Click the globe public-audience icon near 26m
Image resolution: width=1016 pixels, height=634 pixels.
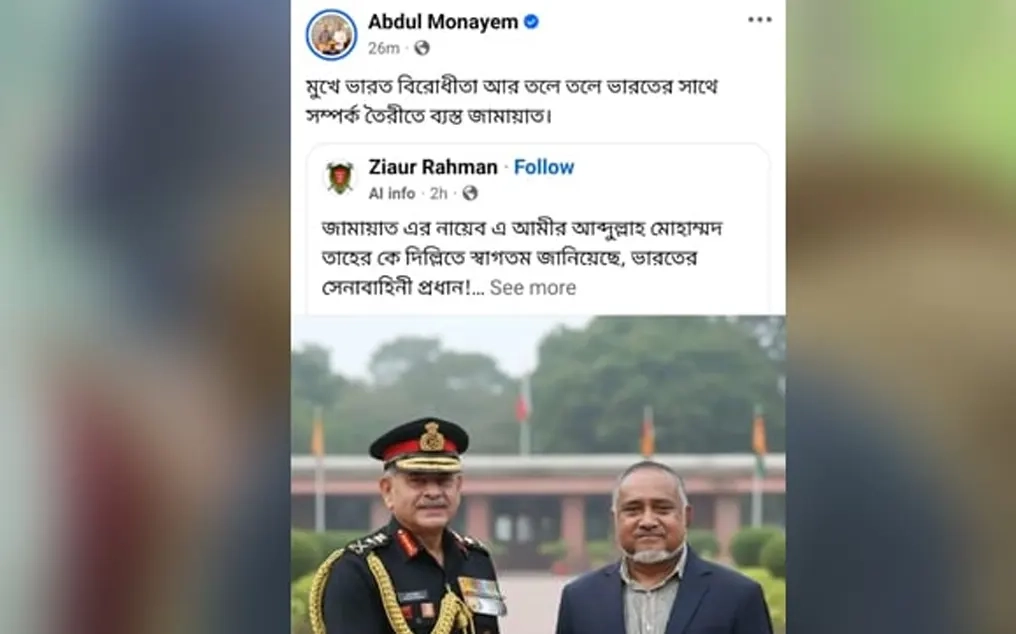tap(422, 48)
